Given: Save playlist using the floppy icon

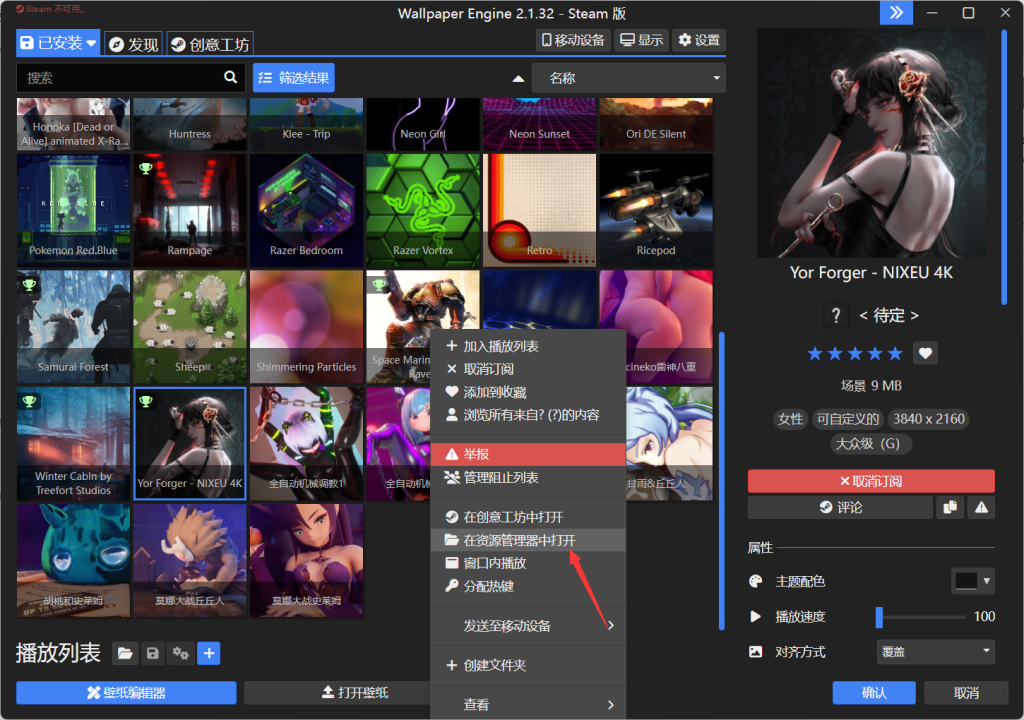Looking at the screenshot, I should (153, 653).
